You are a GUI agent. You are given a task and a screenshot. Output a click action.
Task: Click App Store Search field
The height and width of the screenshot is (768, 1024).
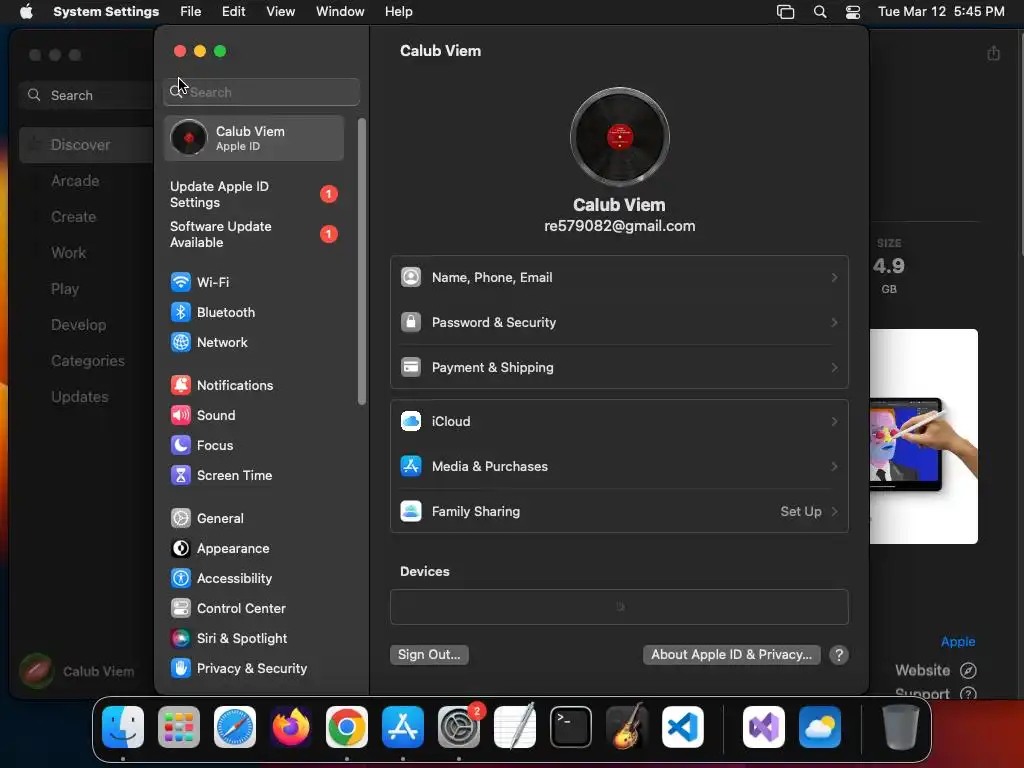point(86,95)
